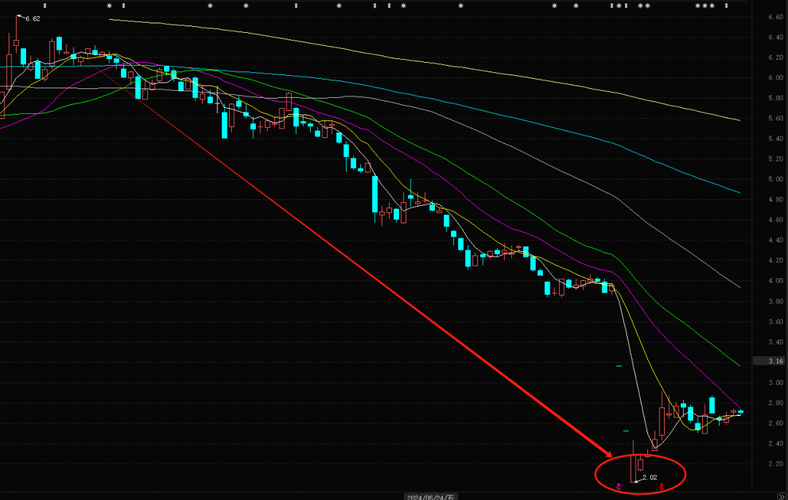Click the red S marker below the chart

pos(662,487)
